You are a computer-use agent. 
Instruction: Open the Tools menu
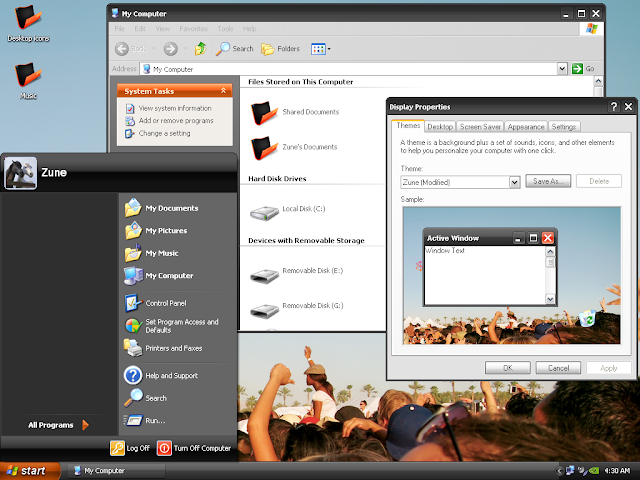click(225, 29)
